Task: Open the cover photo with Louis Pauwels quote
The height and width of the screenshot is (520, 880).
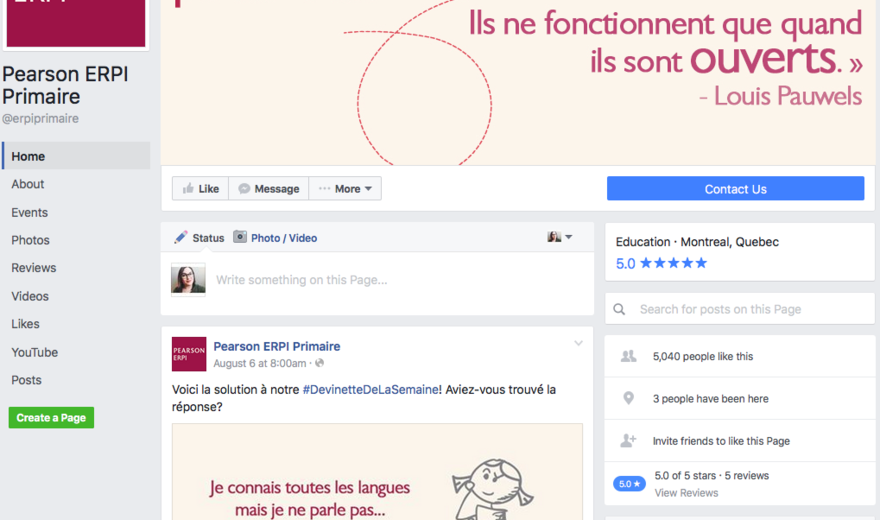Action: point(517,82)
